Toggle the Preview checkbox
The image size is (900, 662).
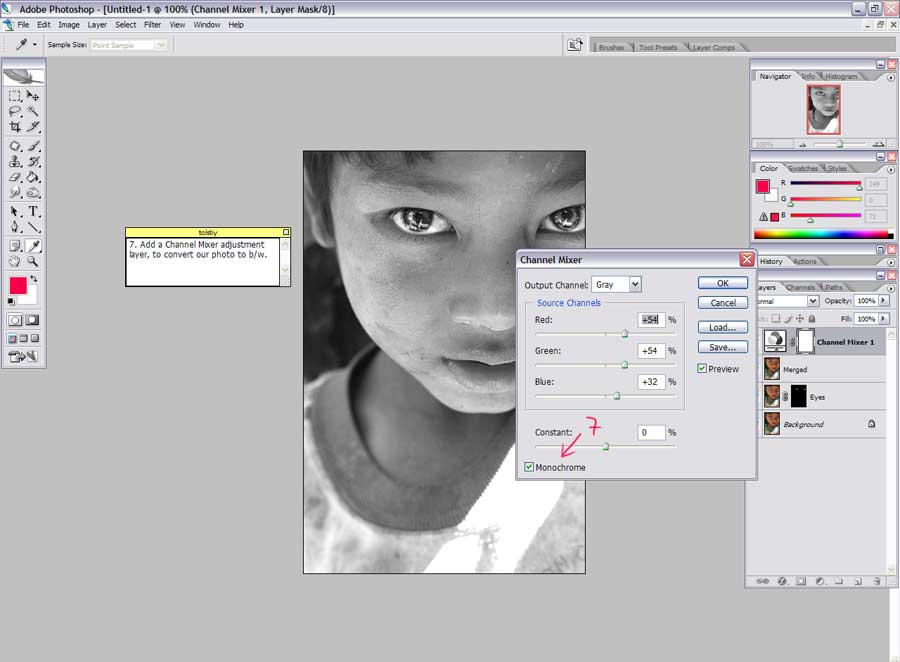coord(702,369)
